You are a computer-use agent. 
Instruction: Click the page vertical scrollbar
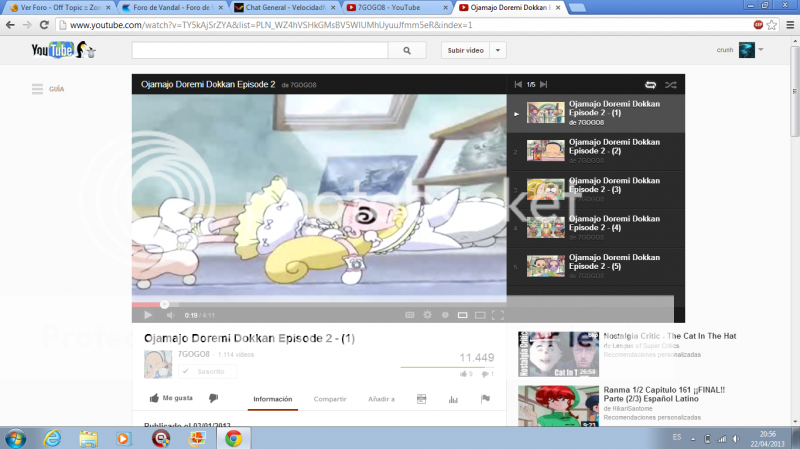click(x=794, y=92)
